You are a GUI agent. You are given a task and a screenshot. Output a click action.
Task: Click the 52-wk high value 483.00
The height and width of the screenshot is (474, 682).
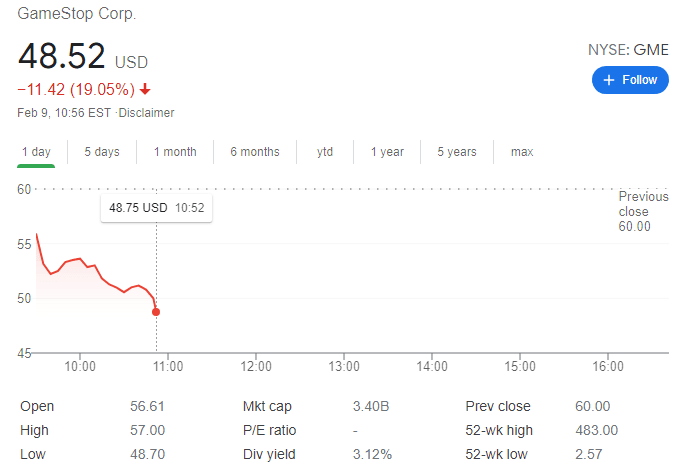(596, 430)
